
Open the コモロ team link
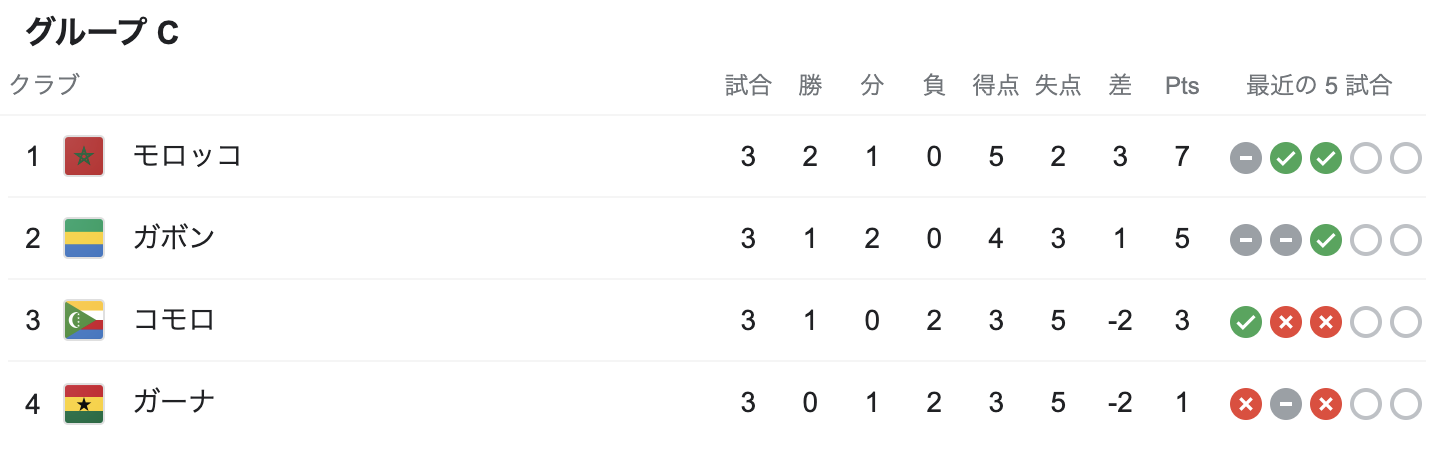pos(174,321)
